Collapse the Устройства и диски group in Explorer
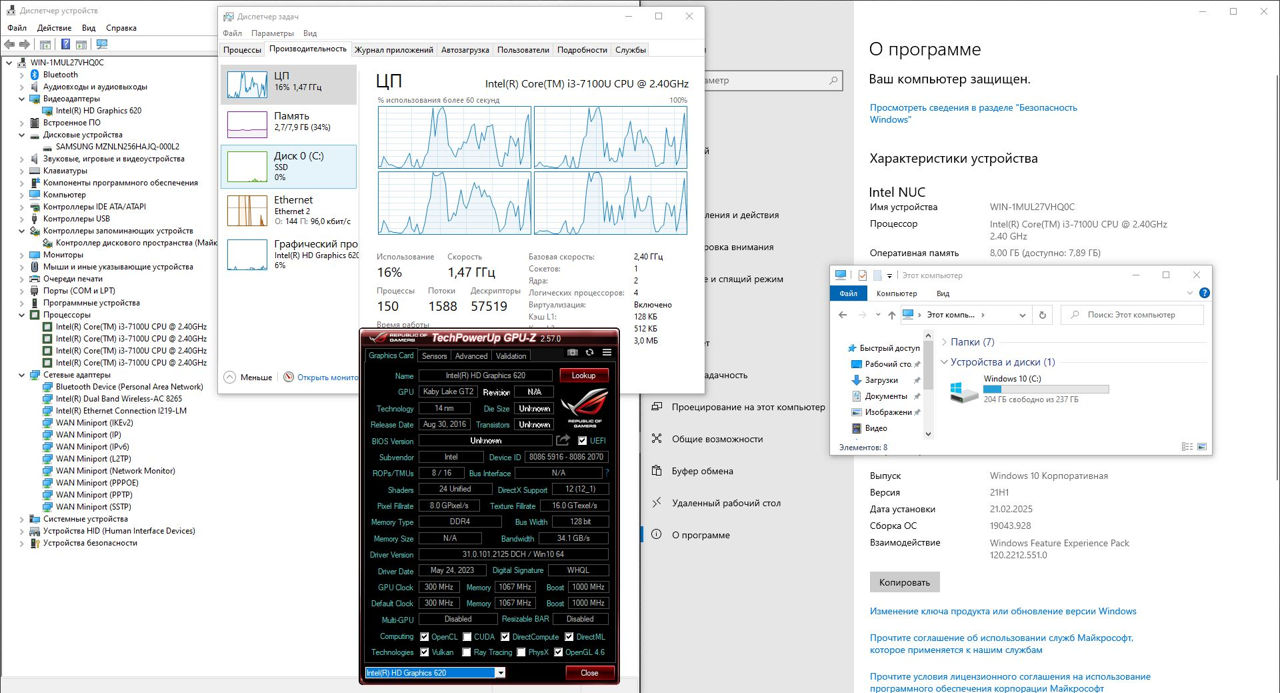Screen dimensions: 1280x693 click(944, 362)
